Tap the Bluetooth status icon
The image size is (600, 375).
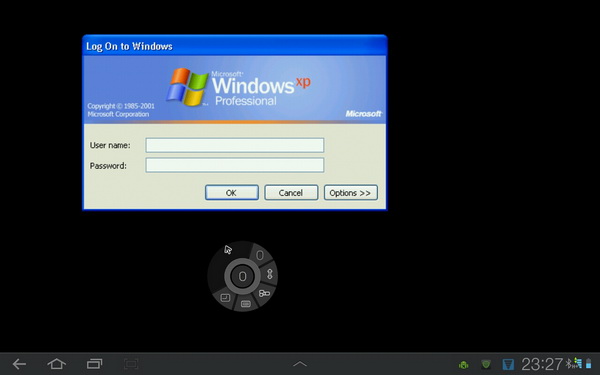coord(569,363)
